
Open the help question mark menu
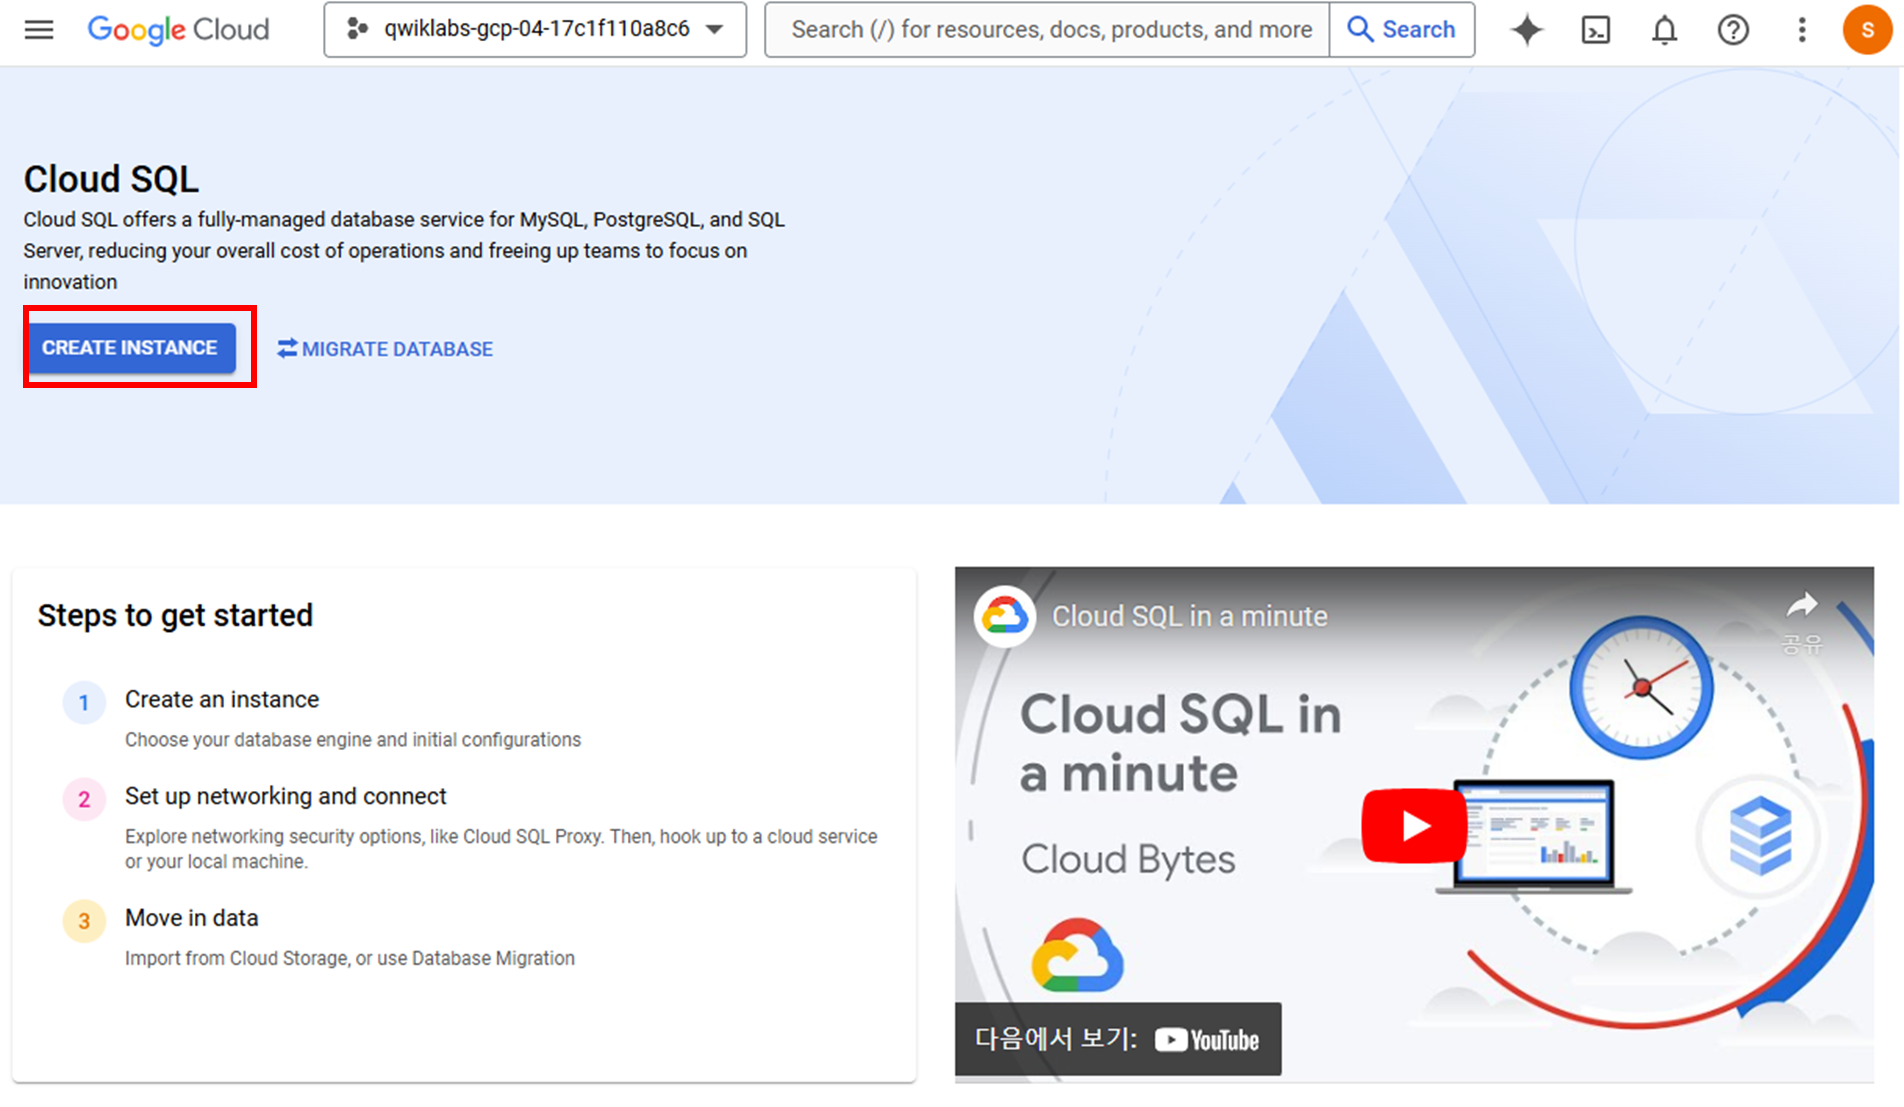(x=1733, y=30)
